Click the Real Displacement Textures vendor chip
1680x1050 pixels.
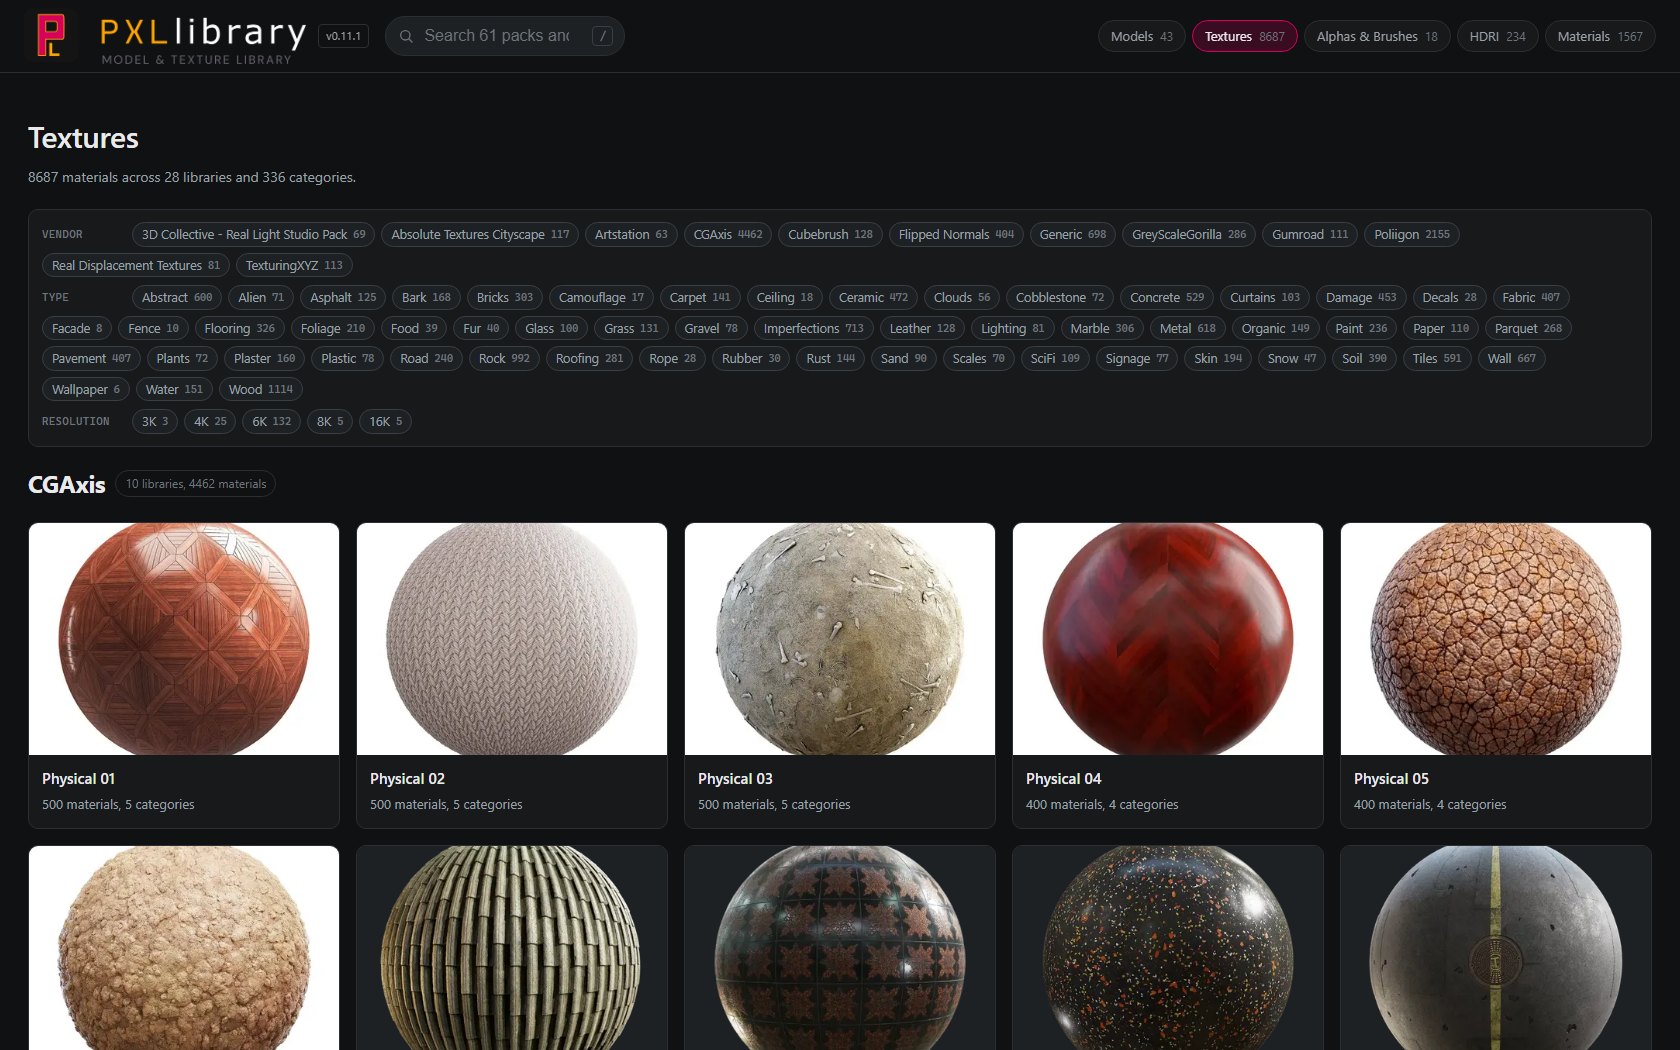(136, 266)
